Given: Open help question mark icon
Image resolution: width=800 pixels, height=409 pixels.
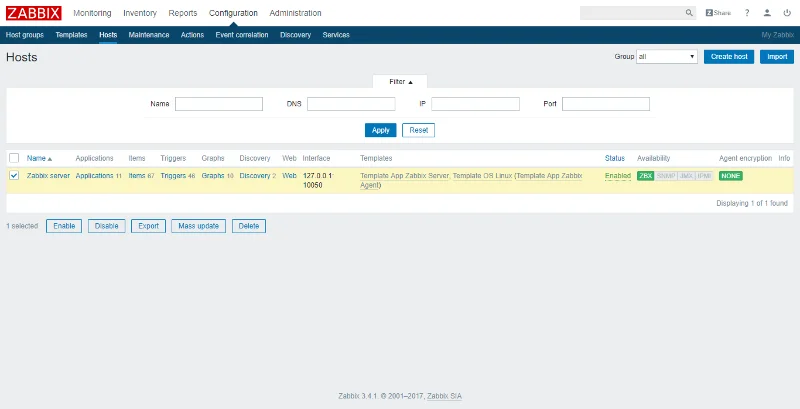Looking at the screenshot, I should click(747, 13).
